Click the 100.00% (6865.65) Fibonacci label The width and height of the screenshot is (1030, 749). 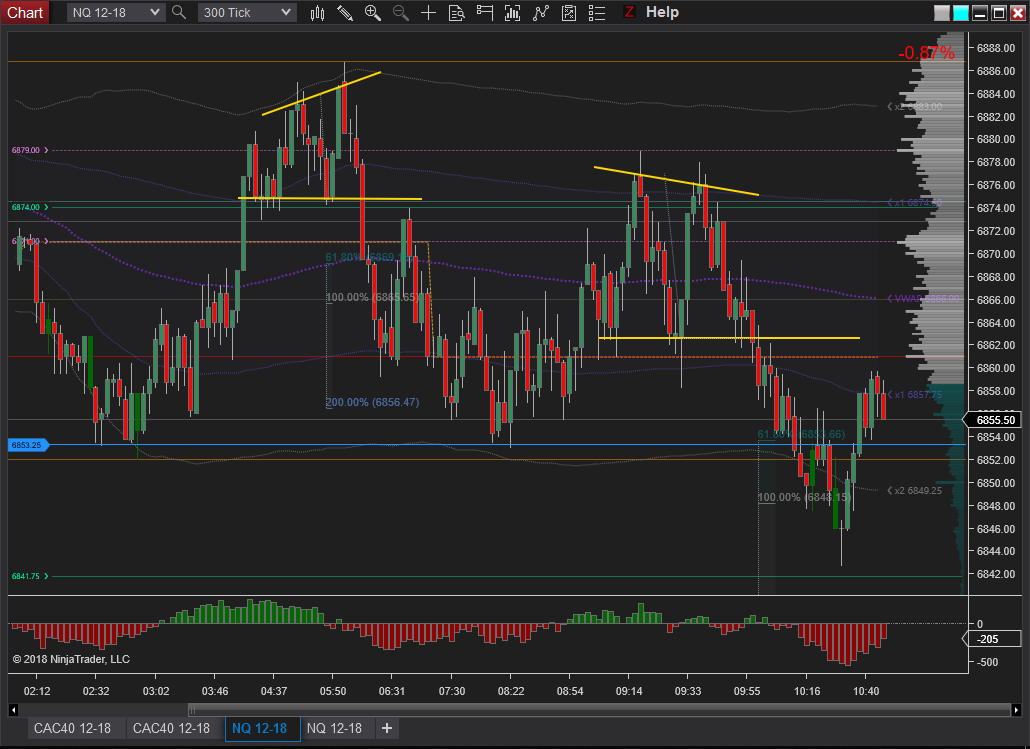pyautogui.click(x=372, y=297)
